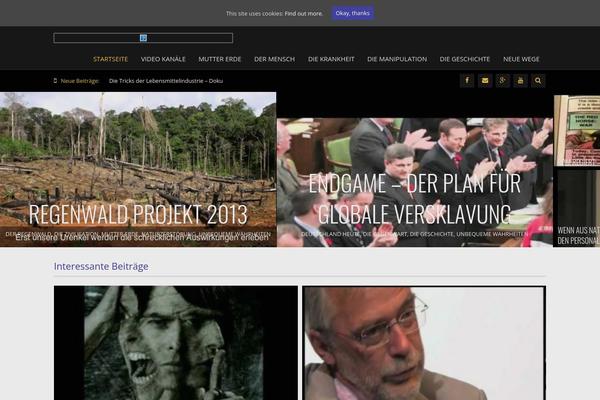This screenshot has height=400, width=600.
Task: Open the Die Geschichte menu
Action: 465,59
